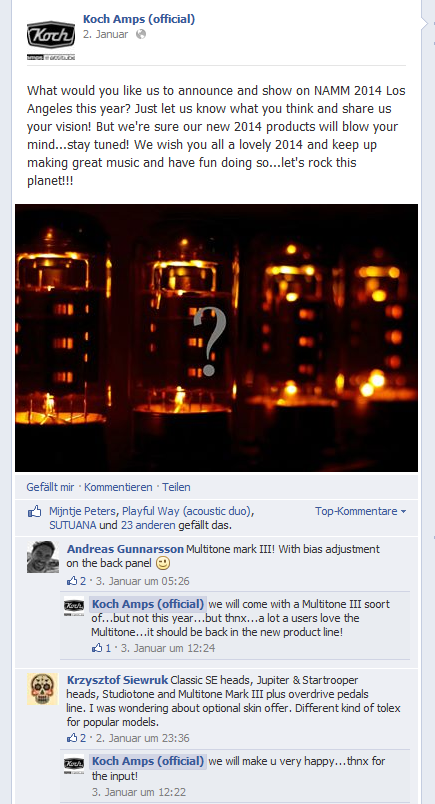The height and width of the screenshot is (804, 435).
Task: Open the Koch Amps (official) page title link
Action: point(139,19)
